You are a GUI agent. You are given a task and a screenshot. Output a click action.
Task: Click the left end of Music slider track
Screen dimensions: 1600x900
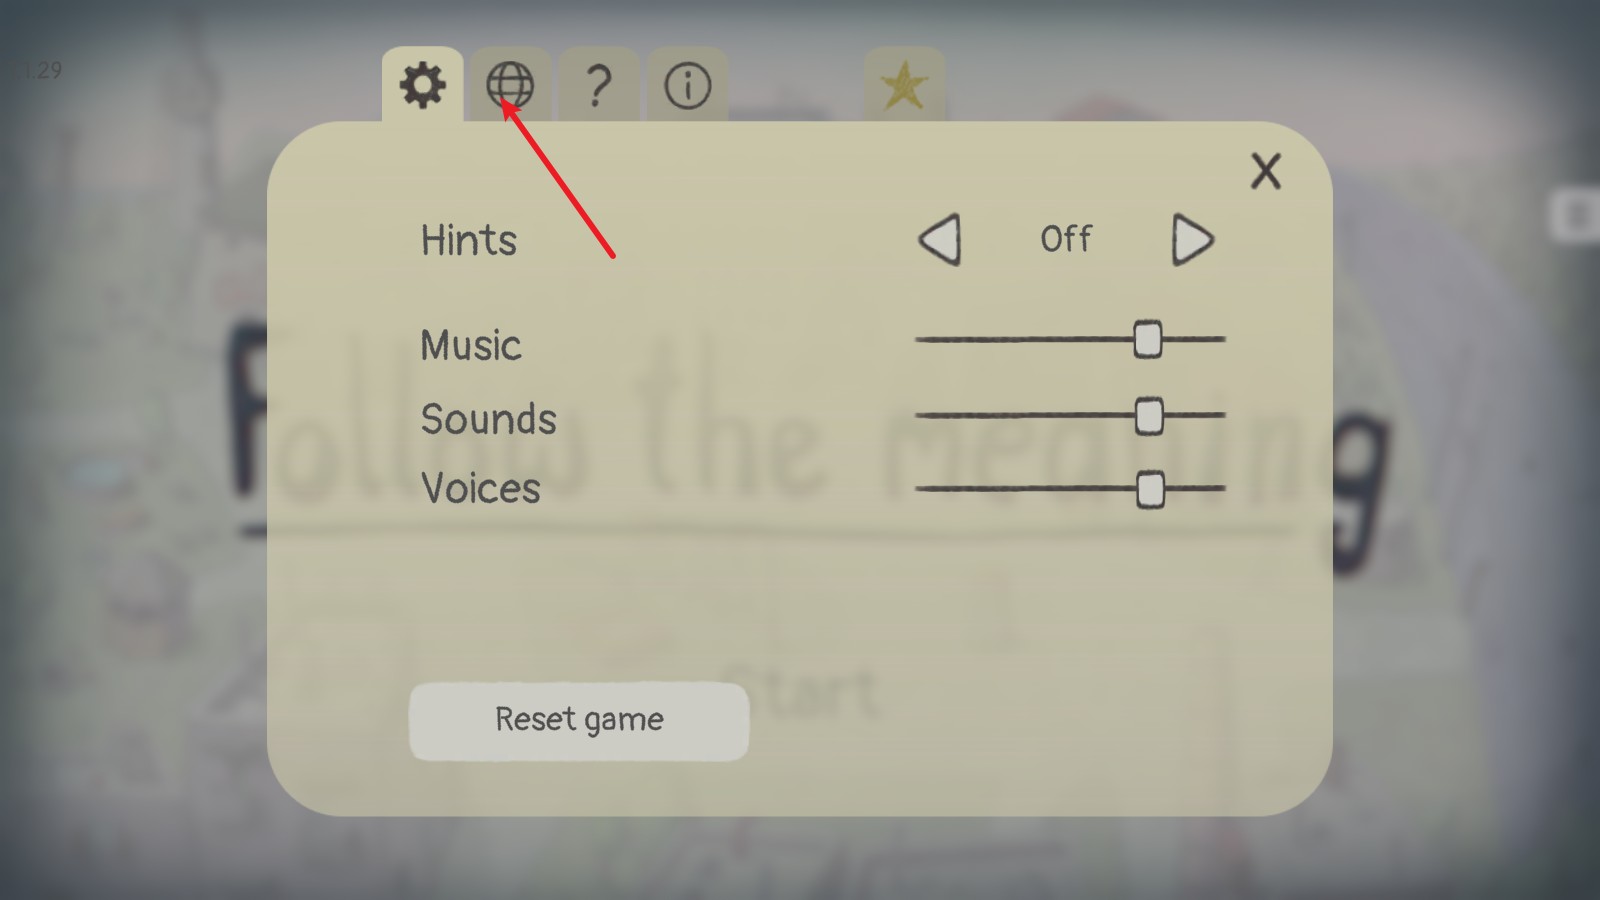tap(921, 340)
